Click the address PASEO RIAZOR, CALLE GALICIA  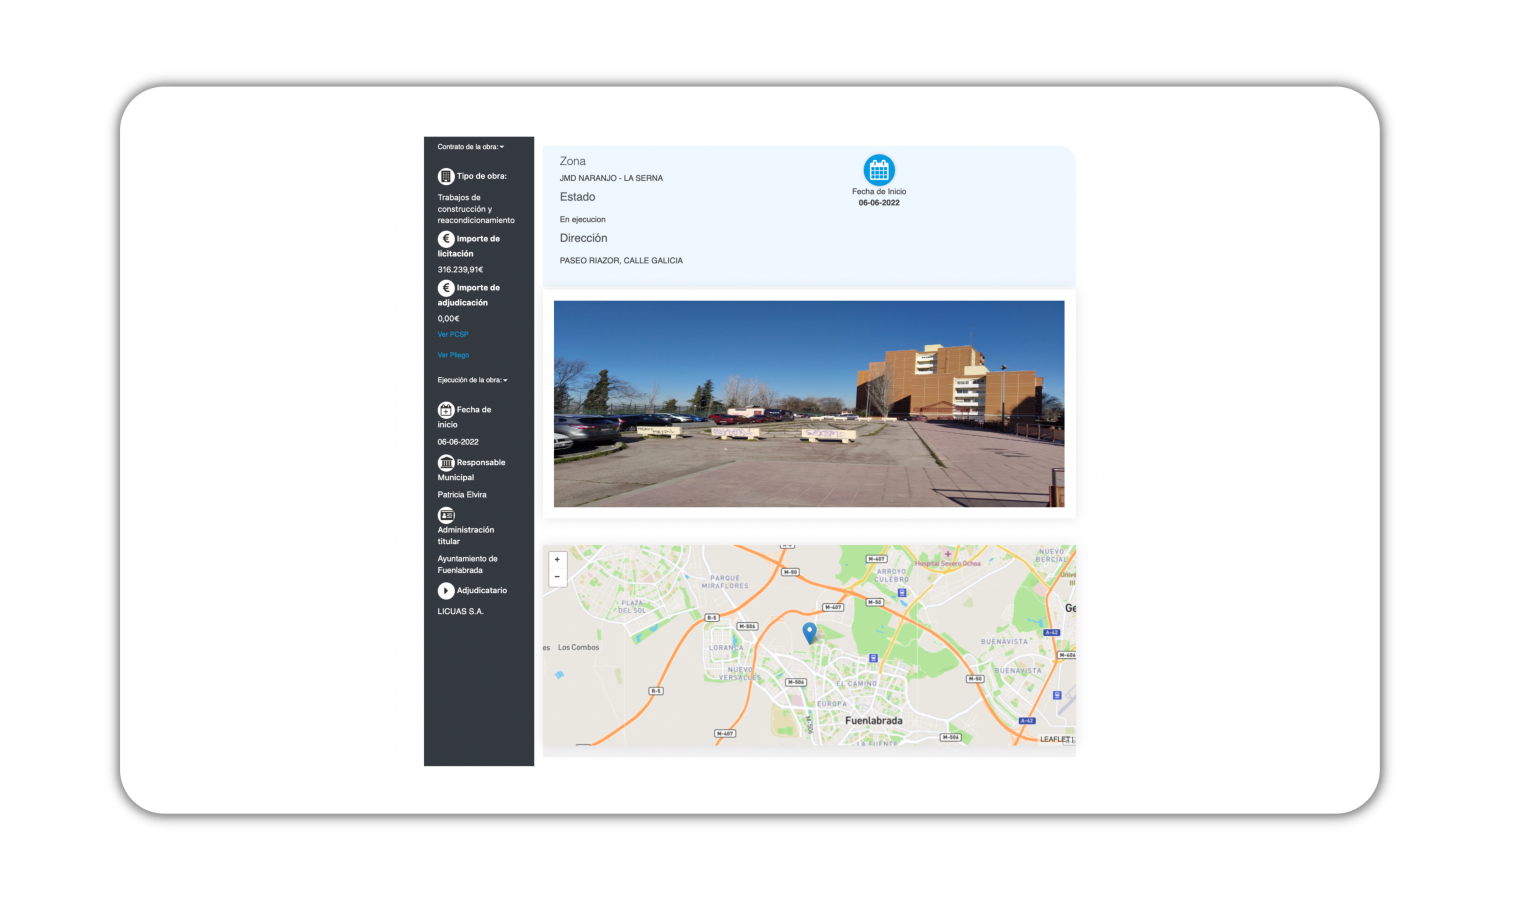(621, 261)
